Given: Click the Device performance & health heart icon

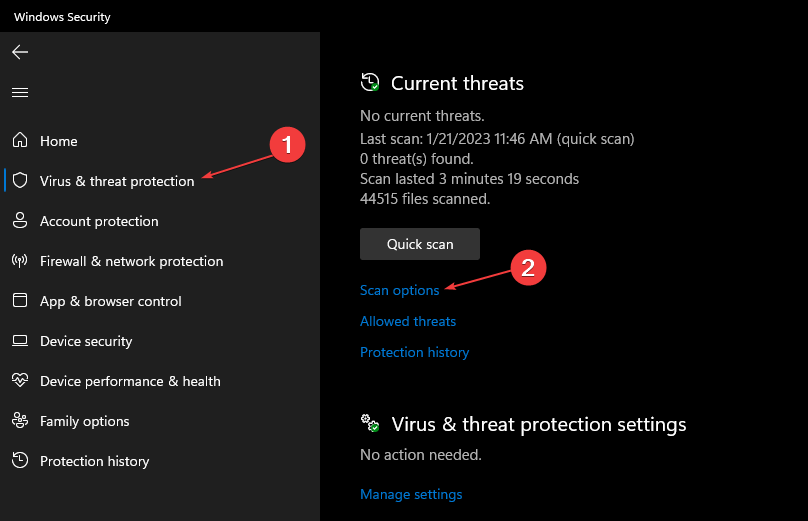Looking at the screenshot, I should (20, 381).
